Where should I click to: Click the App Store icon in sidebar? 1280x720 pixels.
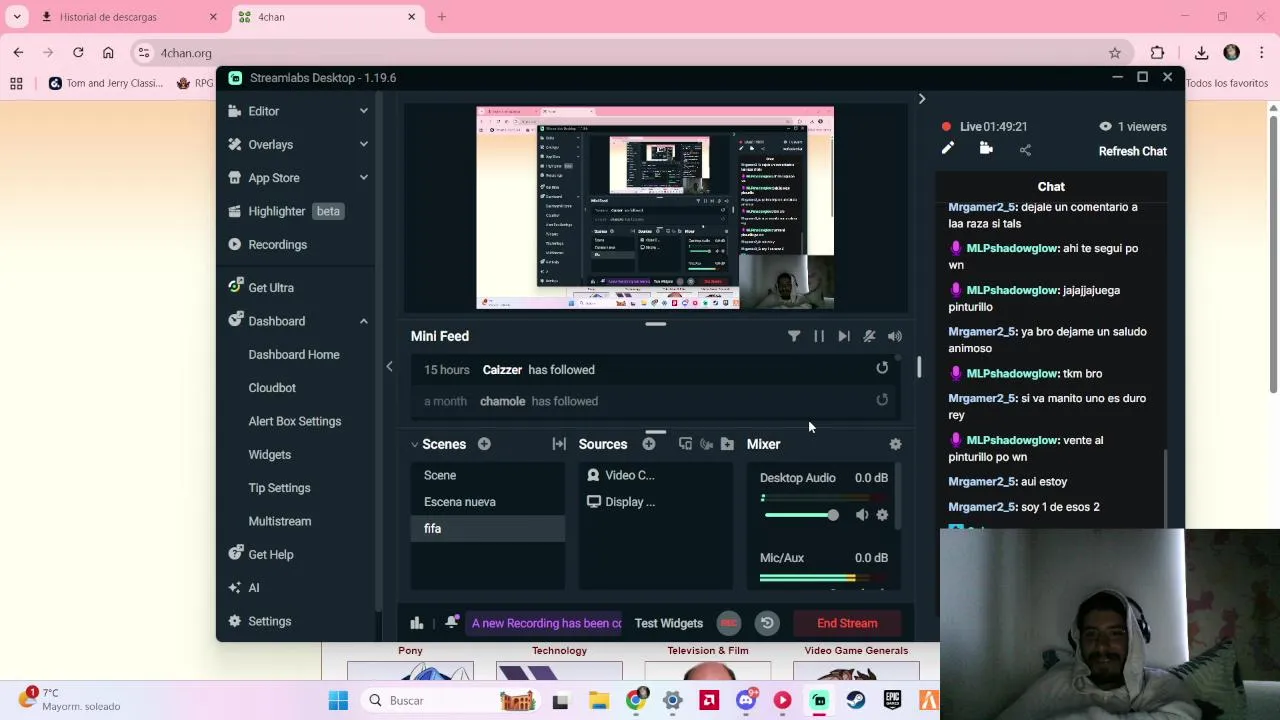(x=235, y=177)
